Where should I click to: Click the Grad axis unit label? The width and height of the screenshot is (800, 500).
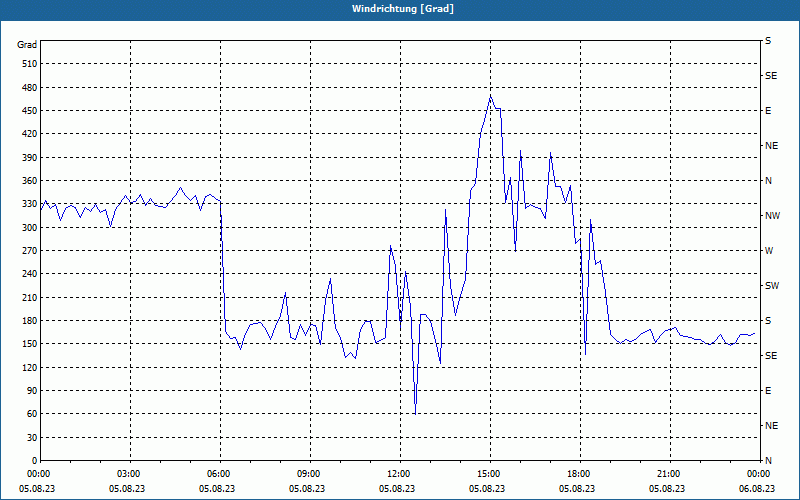point(27,45)
